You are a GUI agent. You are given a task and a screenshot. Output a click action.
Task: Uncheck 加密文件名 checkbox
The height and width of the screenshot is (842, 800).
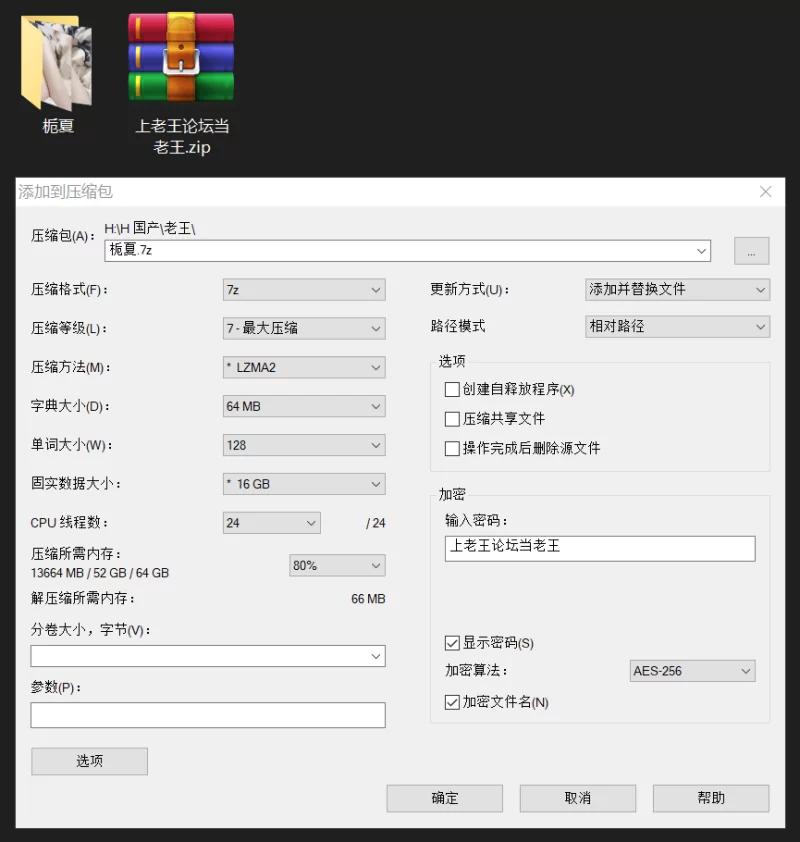click(x=452, y=702)
